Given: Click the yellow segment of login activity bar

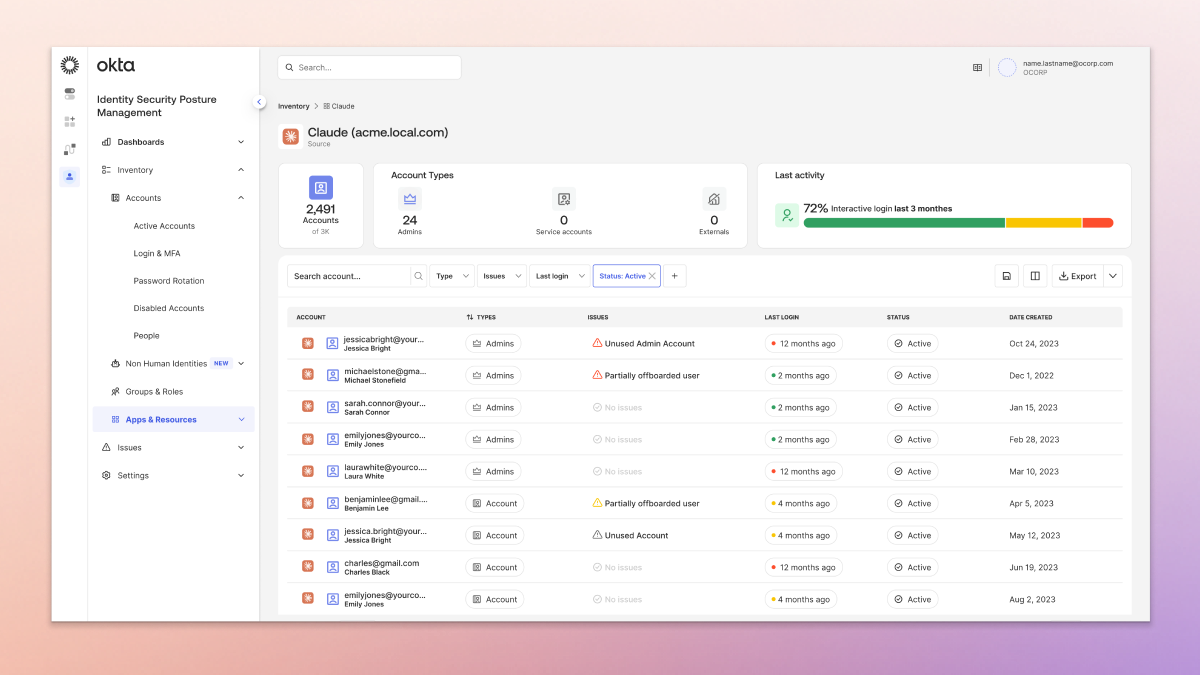Looking at the screenshot, I should tap(1044, 223).
